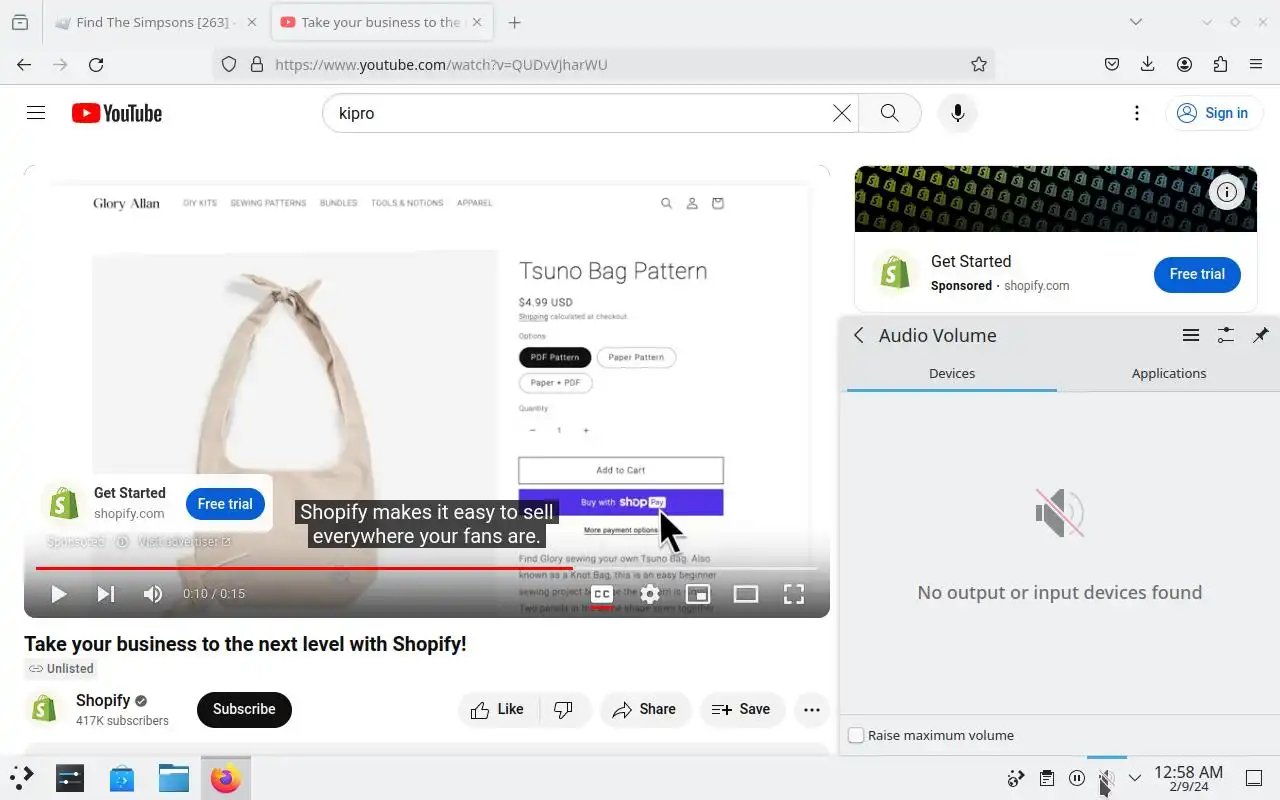View site security padlock info

[256, 64]
